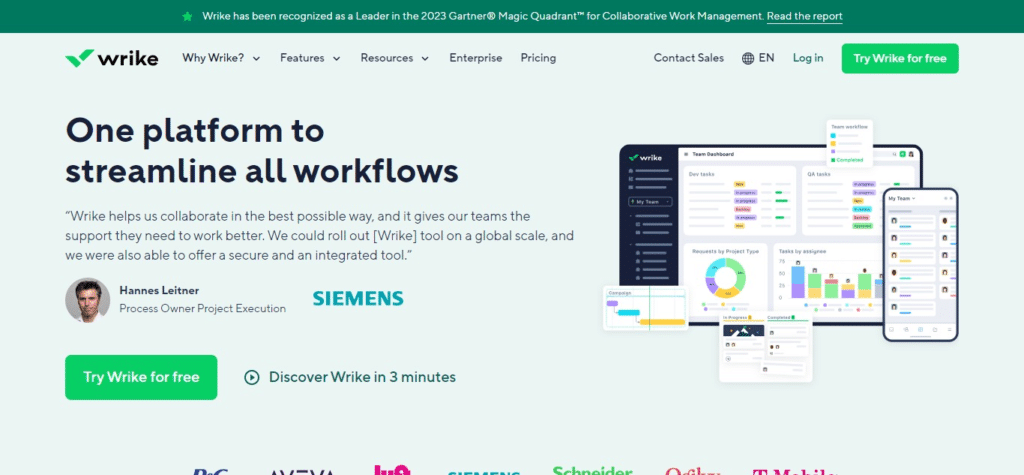Click the play icon beside Discover Wrike
Screen dimensions: 1024x475
point(252,377)
